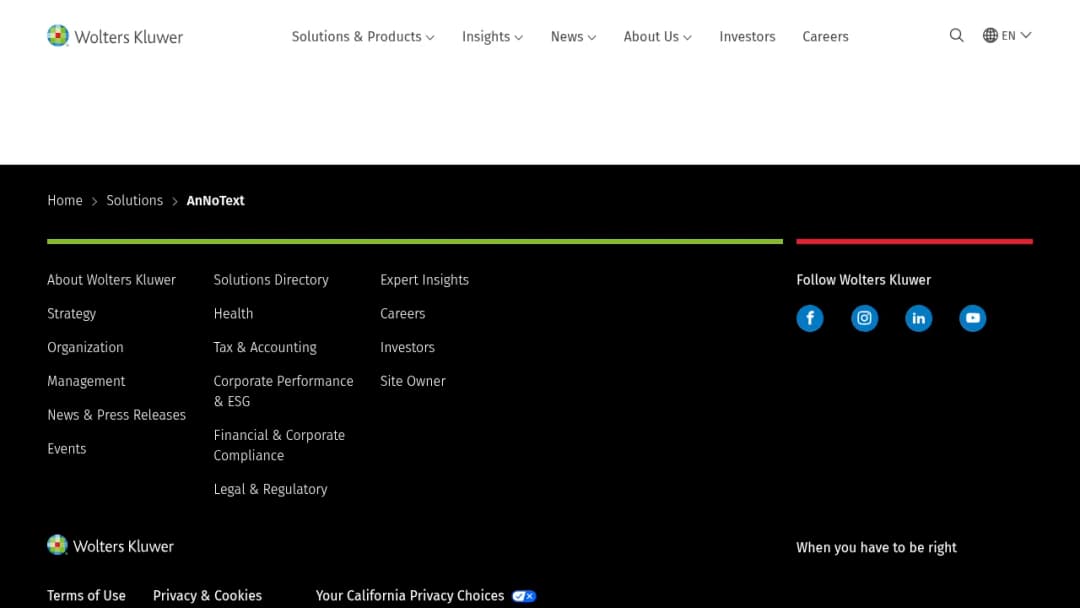Open Wolters Kluwer YouTube icon
The width and height of the screenshot is (1080, 608).
973,318
